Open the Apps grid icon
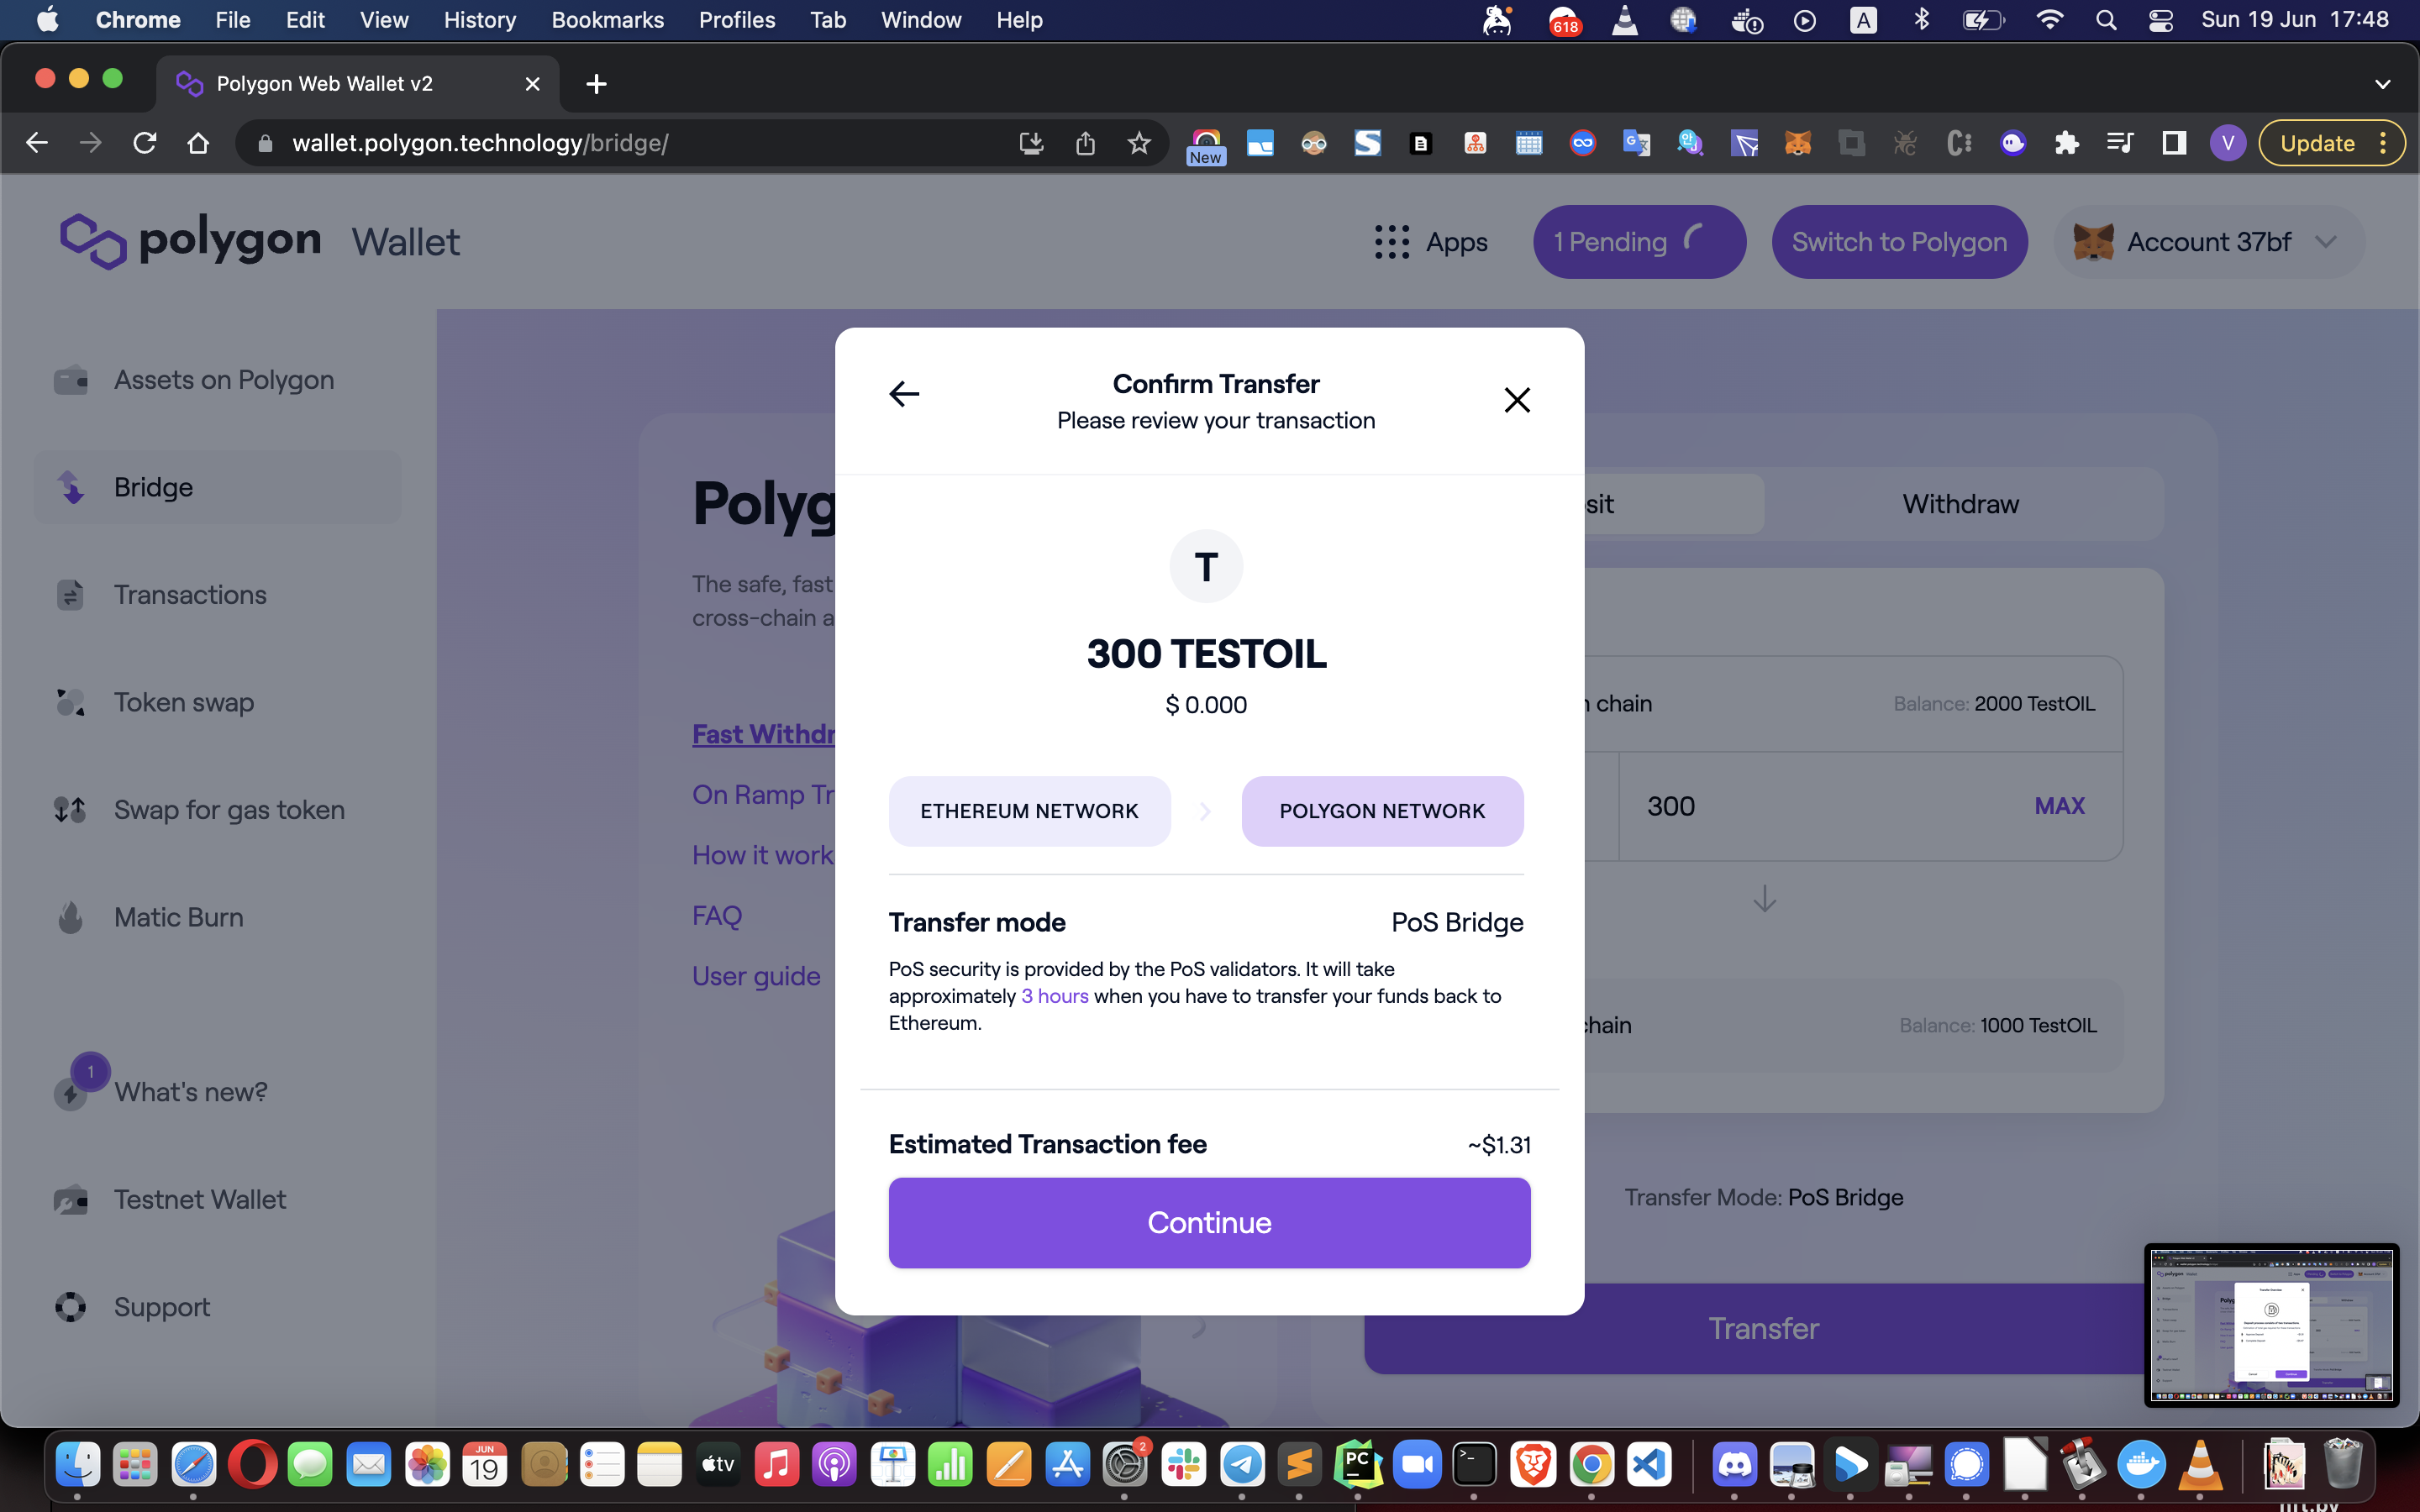2420x1512 pixels. coord(1391,242)
